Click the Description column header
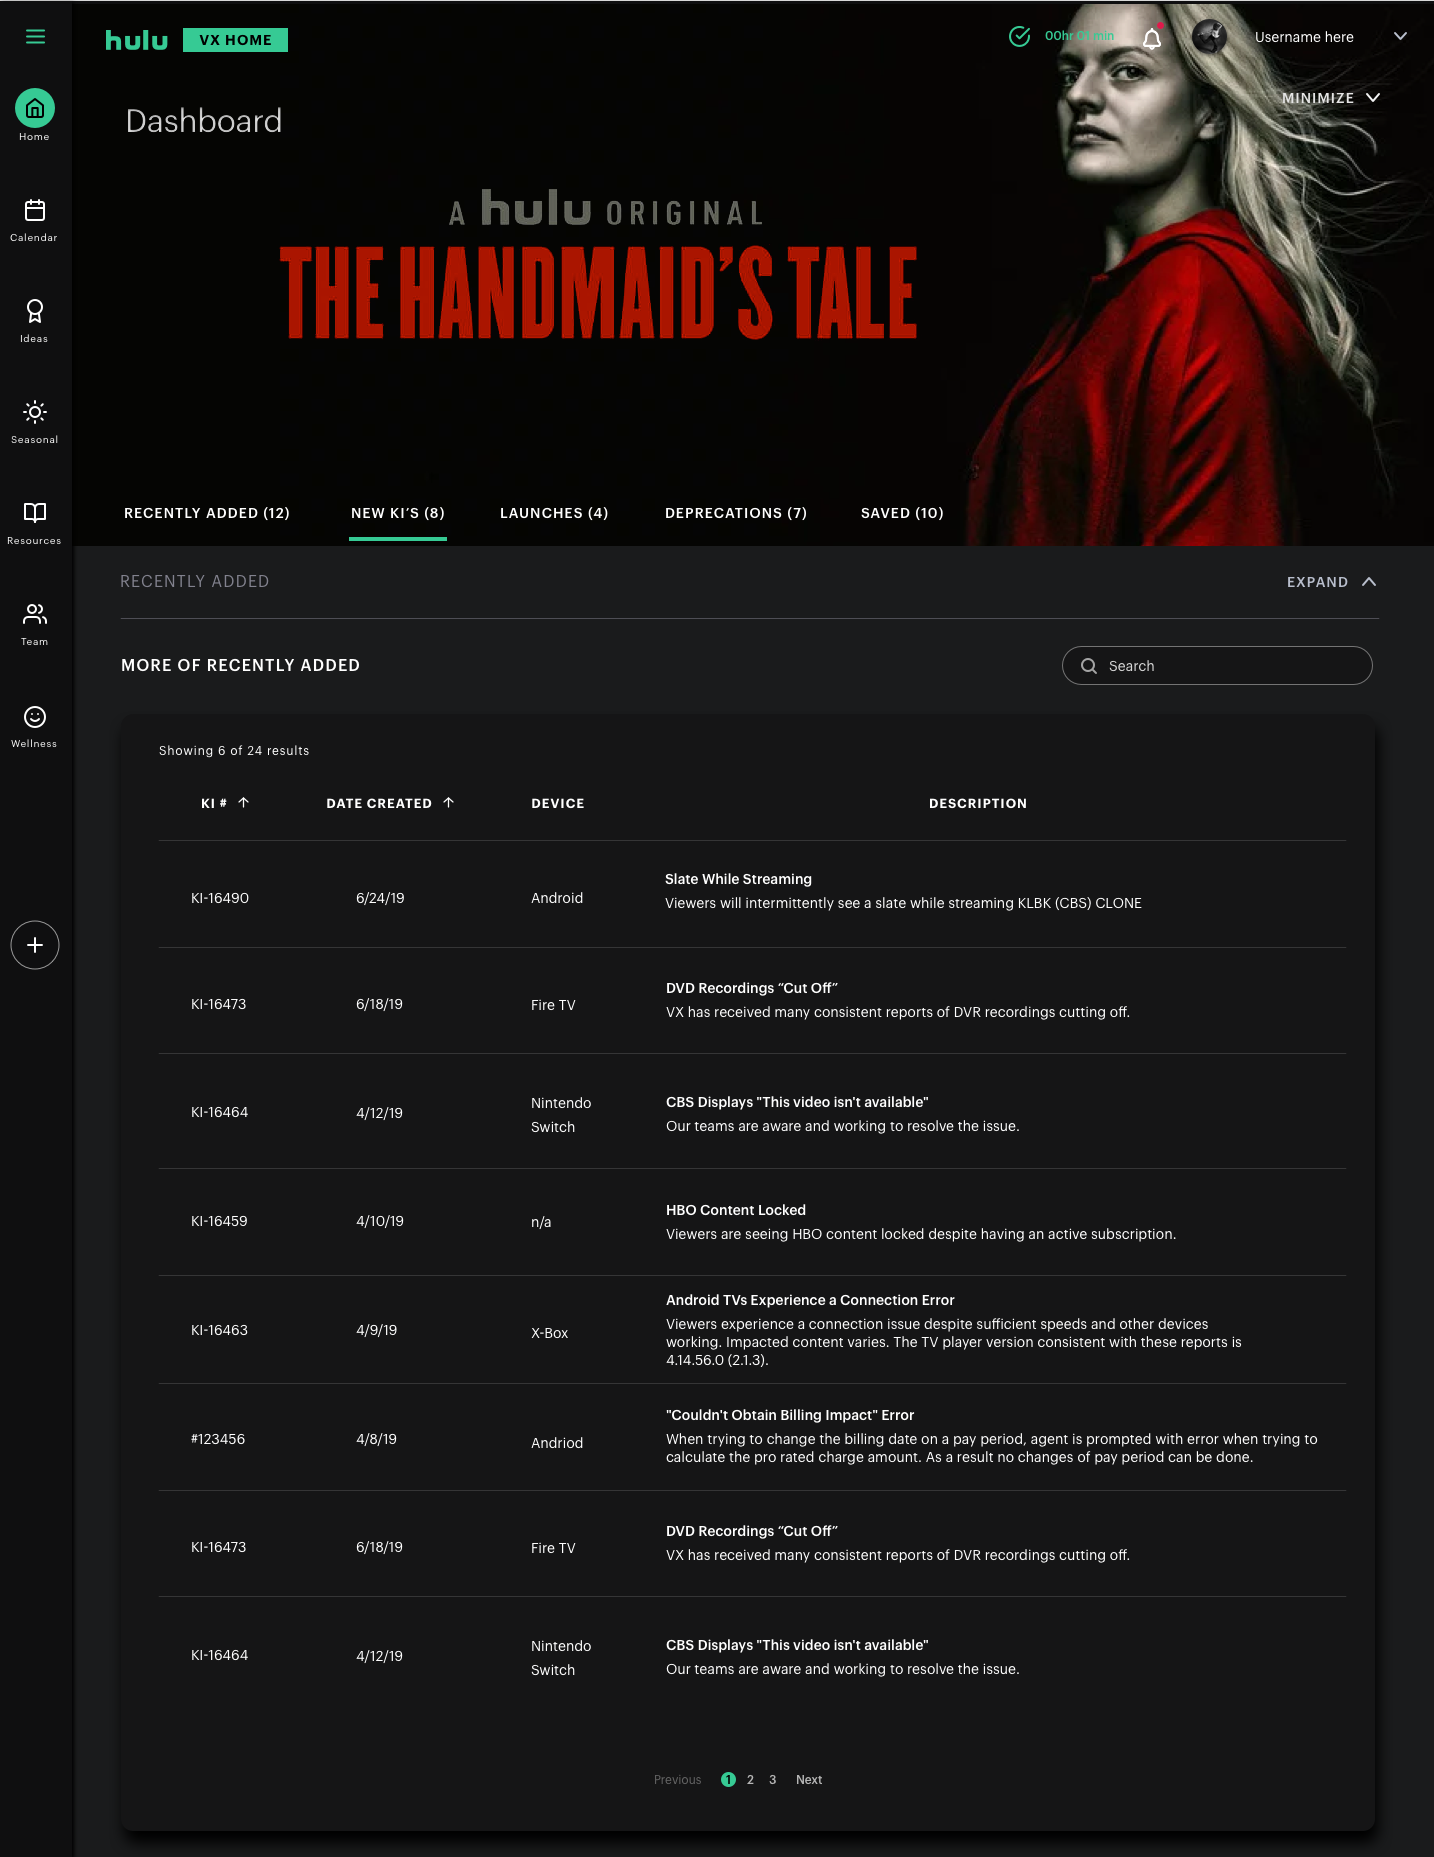Image resolution: width=1434 pixels, height=1857 pixels. click(x=978, y=803)
